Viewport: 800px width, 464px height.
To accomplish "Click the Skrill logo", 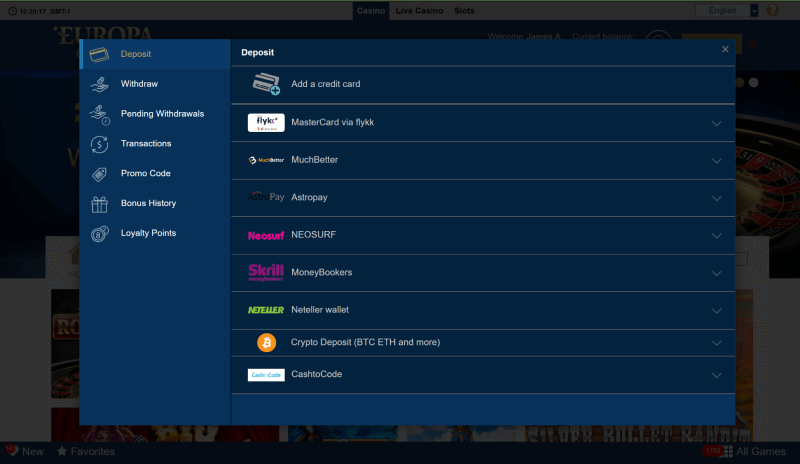I will coord(266,272).
